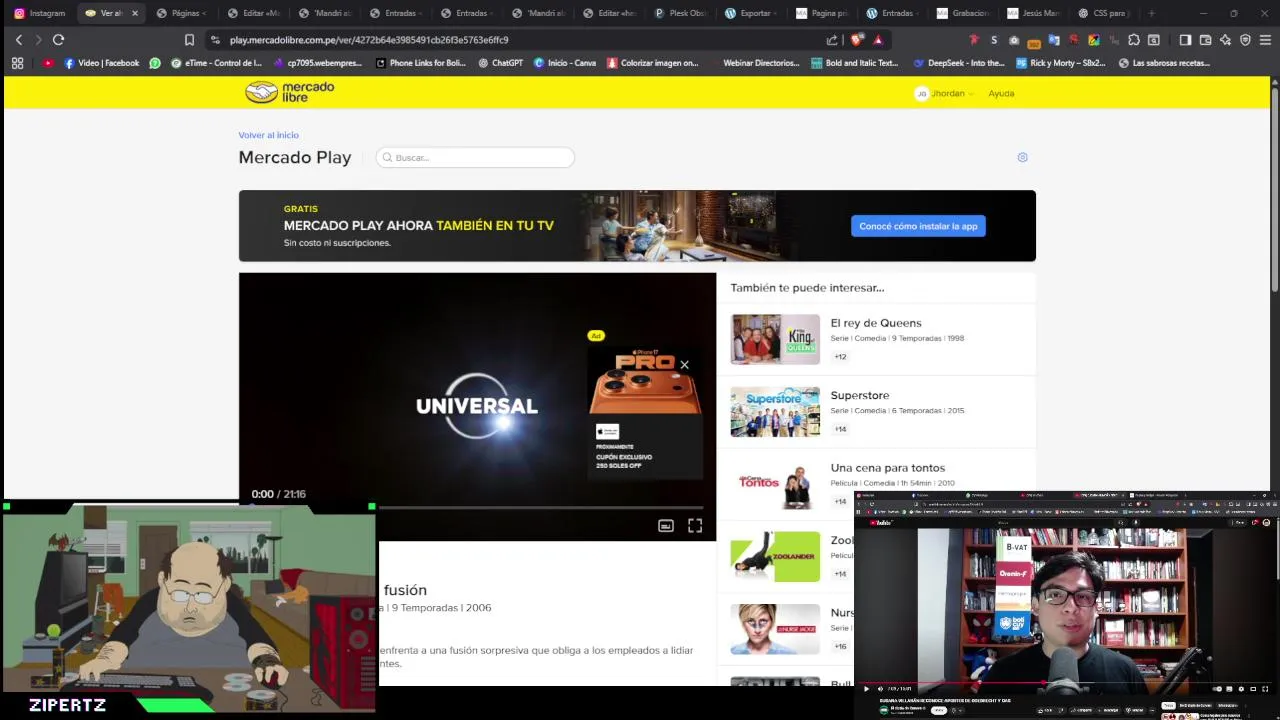
Task: Switch to the 'CSS para' tab
Action: coord(1104,13)
